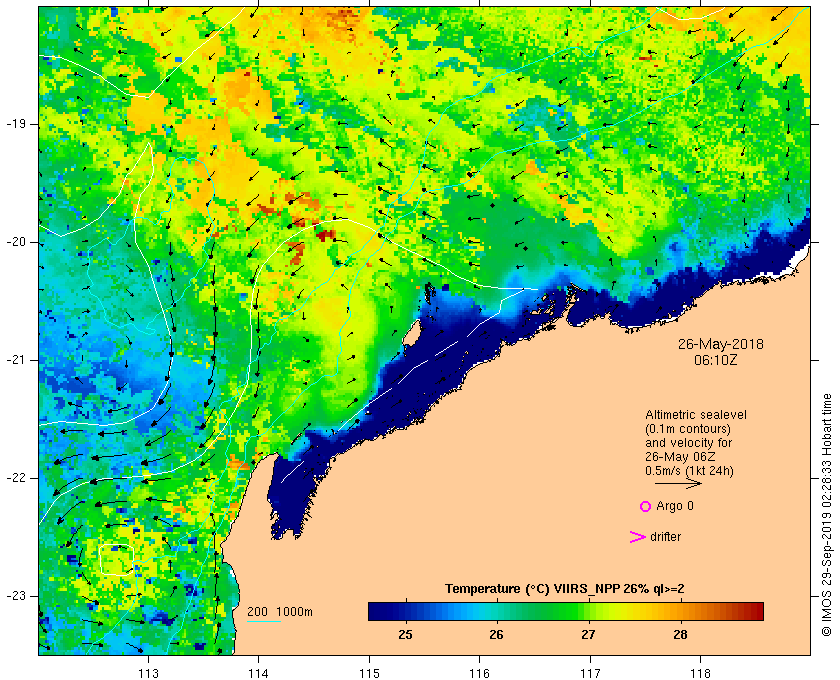Click latitude axis label '-22'
This screenshot has height=680, width=840.
[x=15, y=477]
